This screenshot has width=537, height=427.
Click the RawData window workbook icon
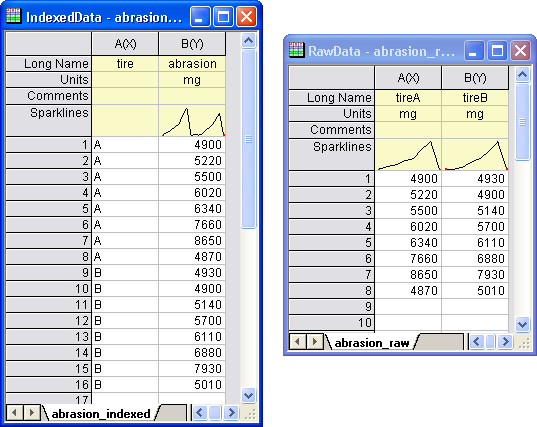[x=296, y=50]
